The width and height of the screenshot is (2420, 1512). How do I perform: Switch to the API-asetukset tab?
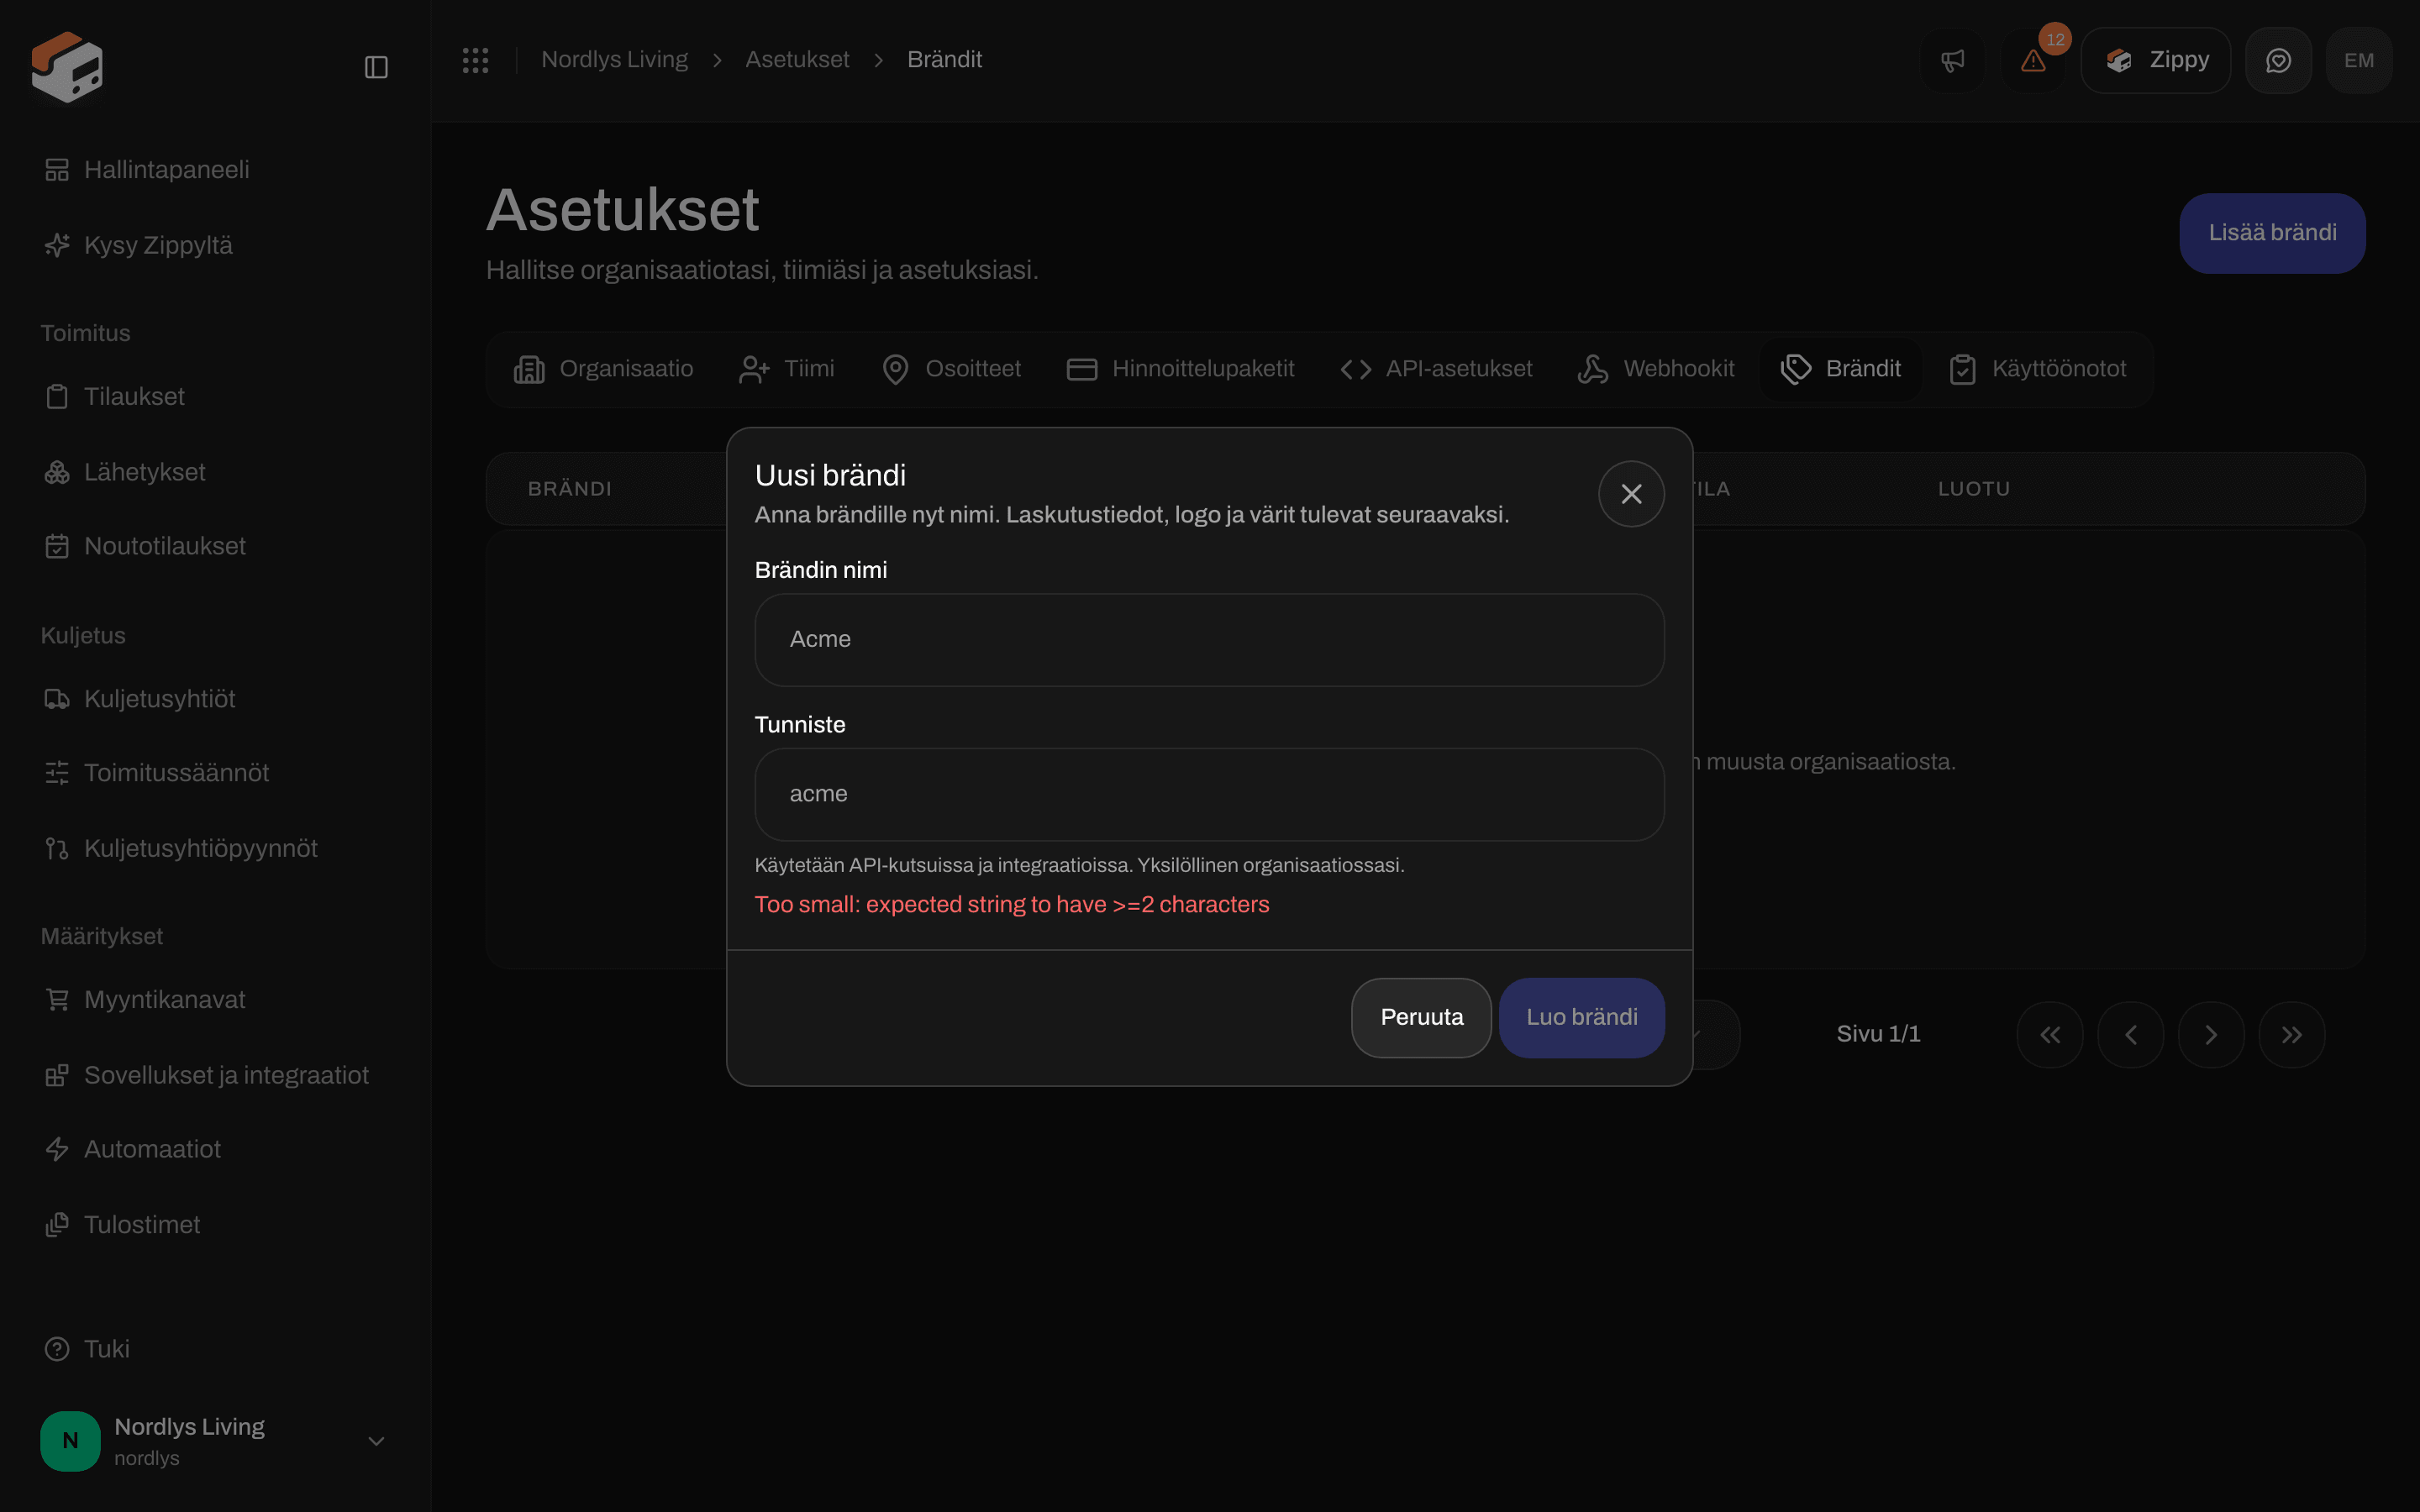[x=1436, y=369]
